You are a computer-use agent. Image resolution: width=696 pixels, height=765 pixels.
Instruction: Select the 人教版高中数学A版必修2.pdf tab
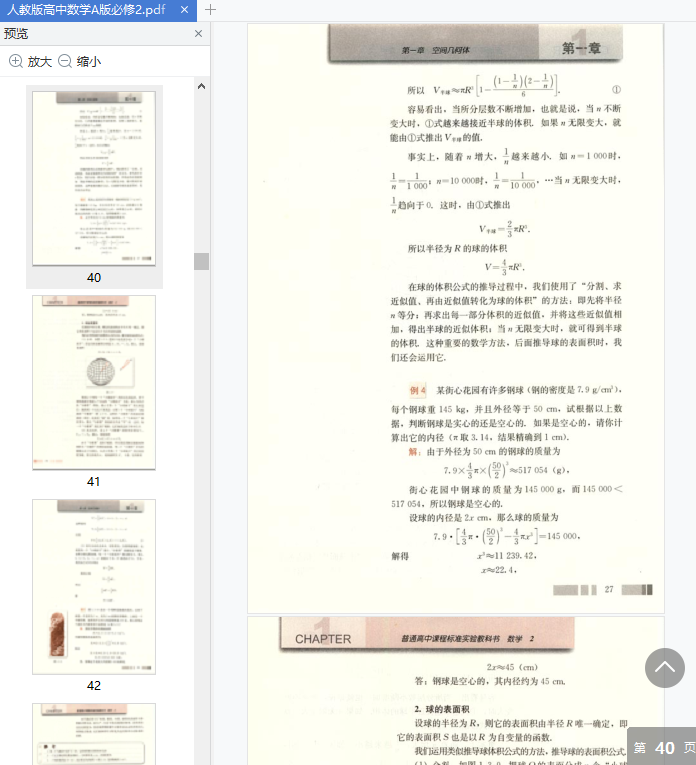click(98, 10)
